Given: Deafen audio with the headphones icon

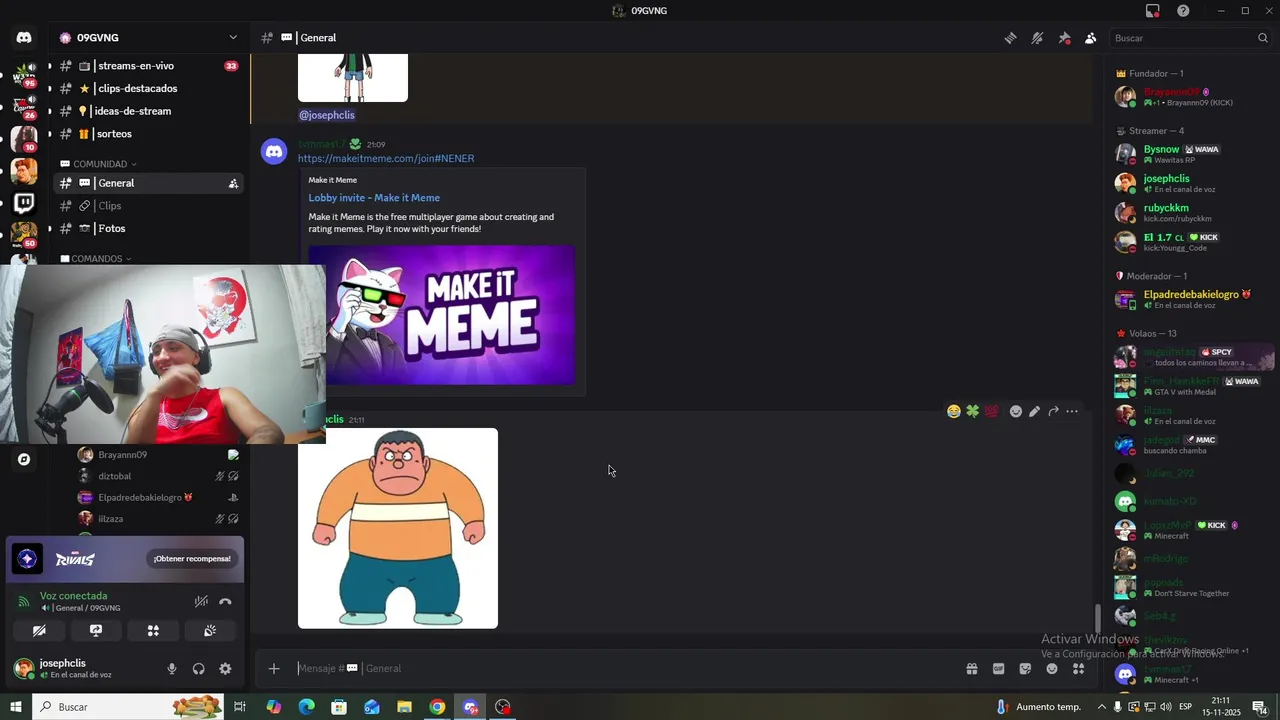Looking at the screenshot, I should (199, 669).
